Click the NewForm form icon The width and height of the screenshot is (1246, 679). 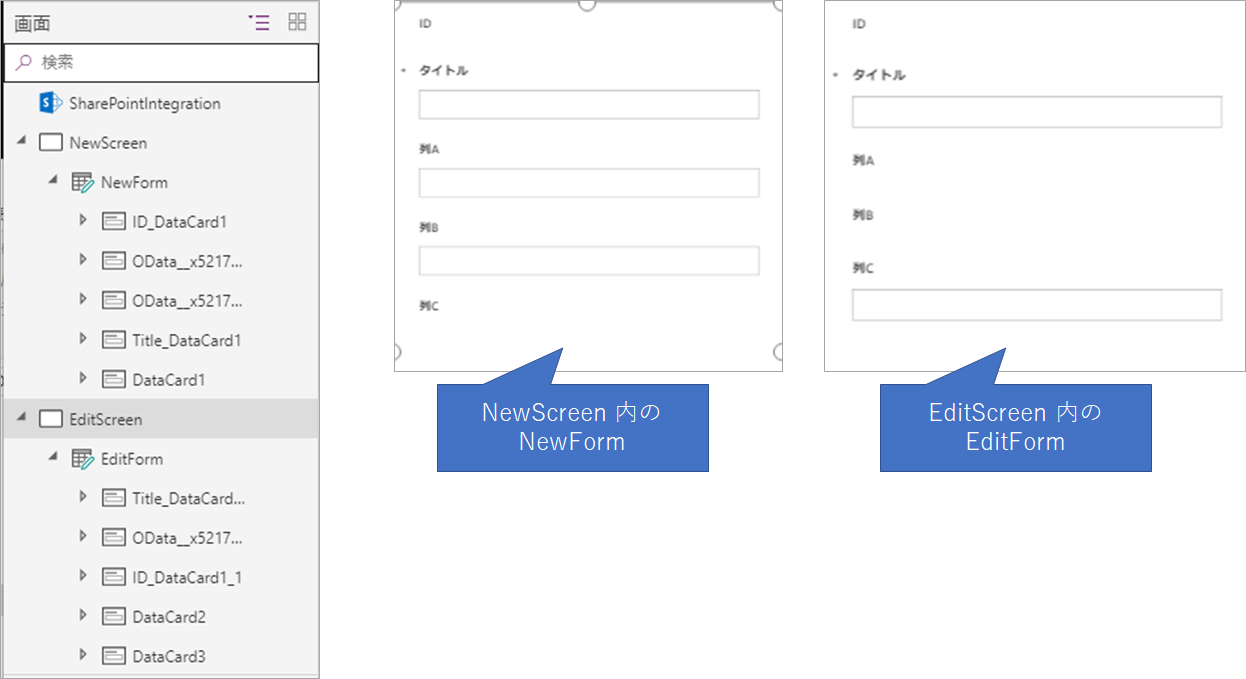(82, 182)
